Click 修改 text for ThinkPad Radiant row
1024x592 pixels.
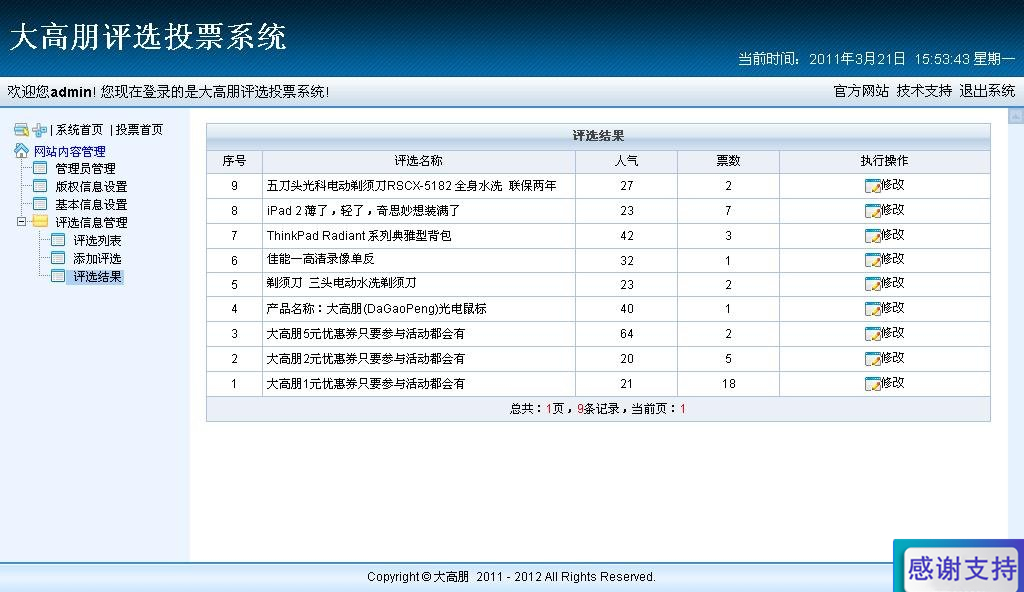[x=893, y=235]
